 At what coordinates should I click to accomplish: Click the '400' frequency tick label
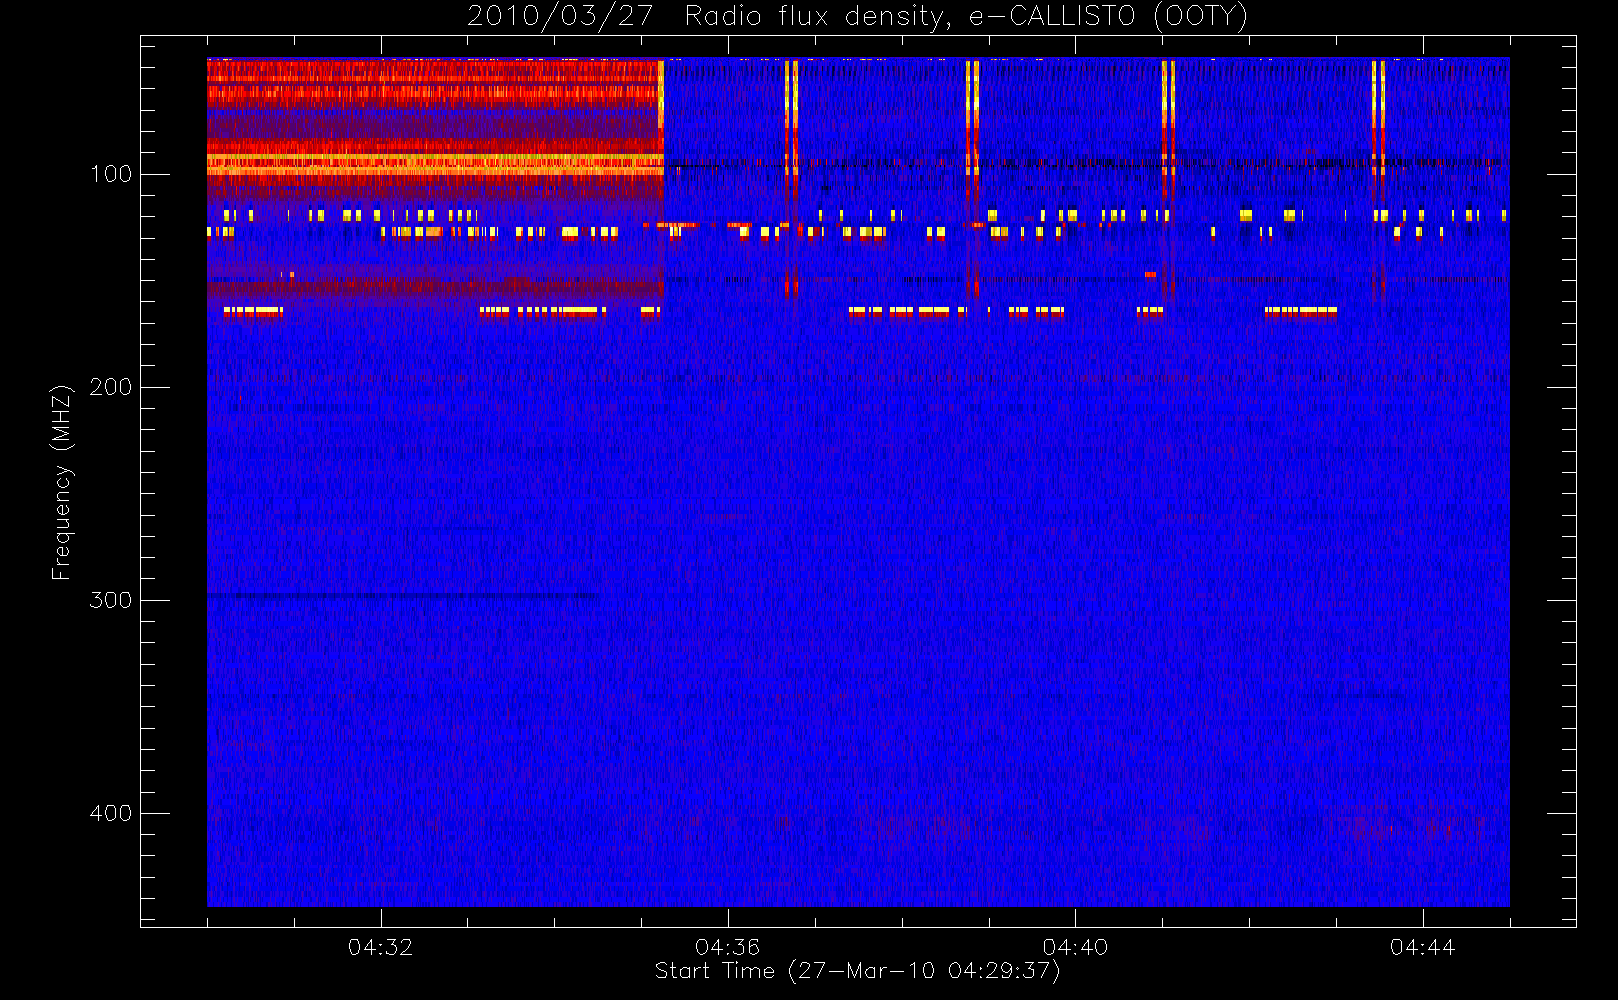pos(111,813)
